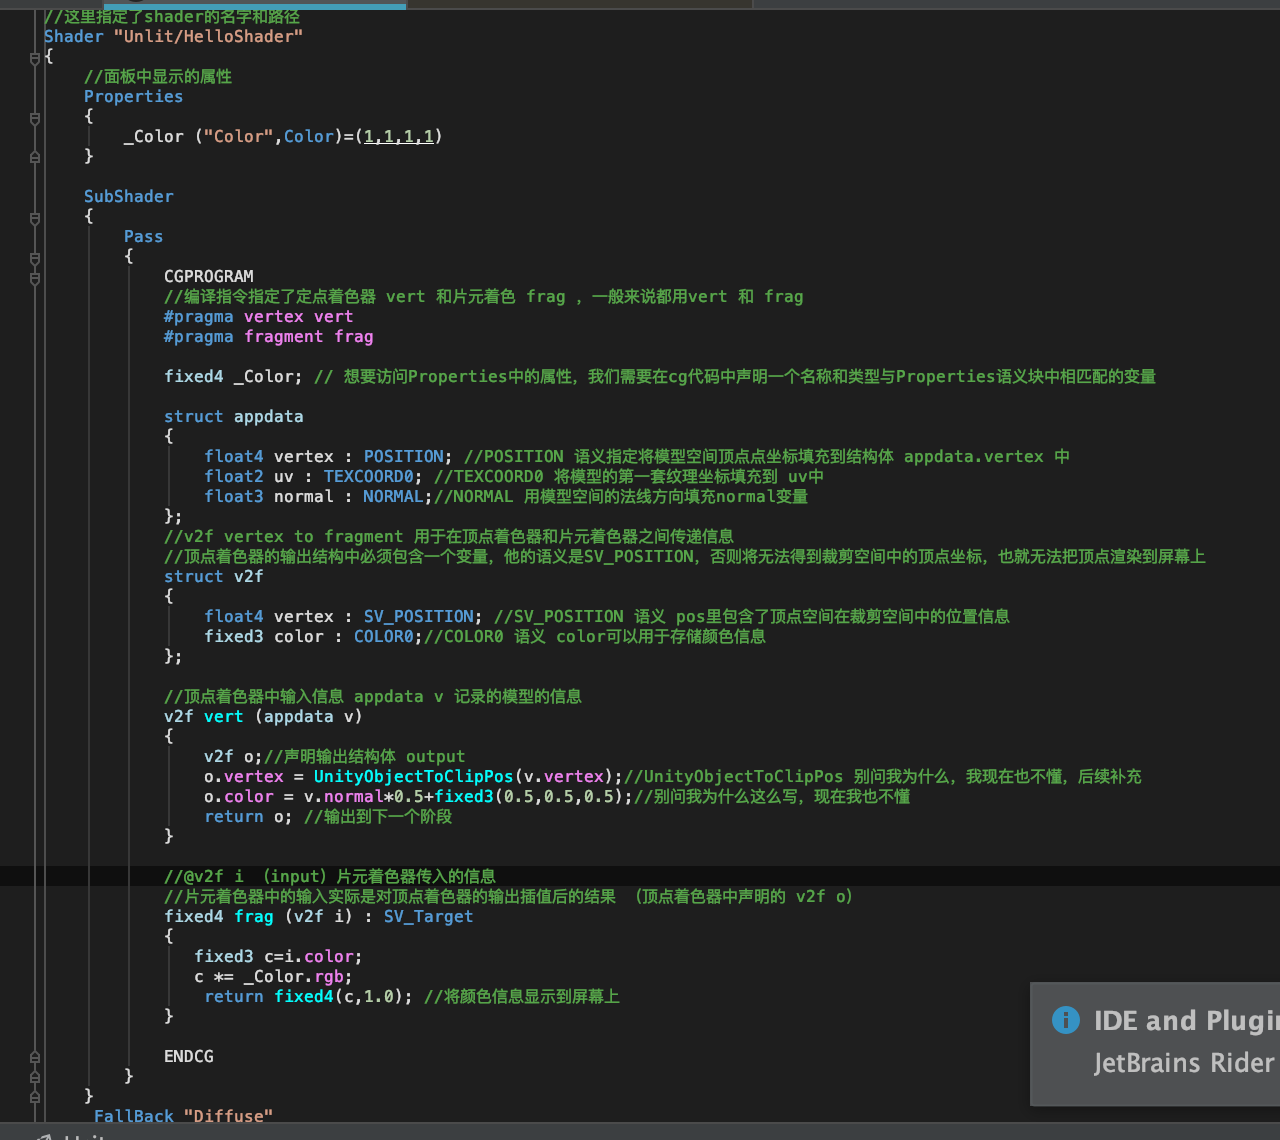1280x1140 pixels.
Task: Click fold end marker at SubShader closing brace
Action: click(x=35, y=1097)
